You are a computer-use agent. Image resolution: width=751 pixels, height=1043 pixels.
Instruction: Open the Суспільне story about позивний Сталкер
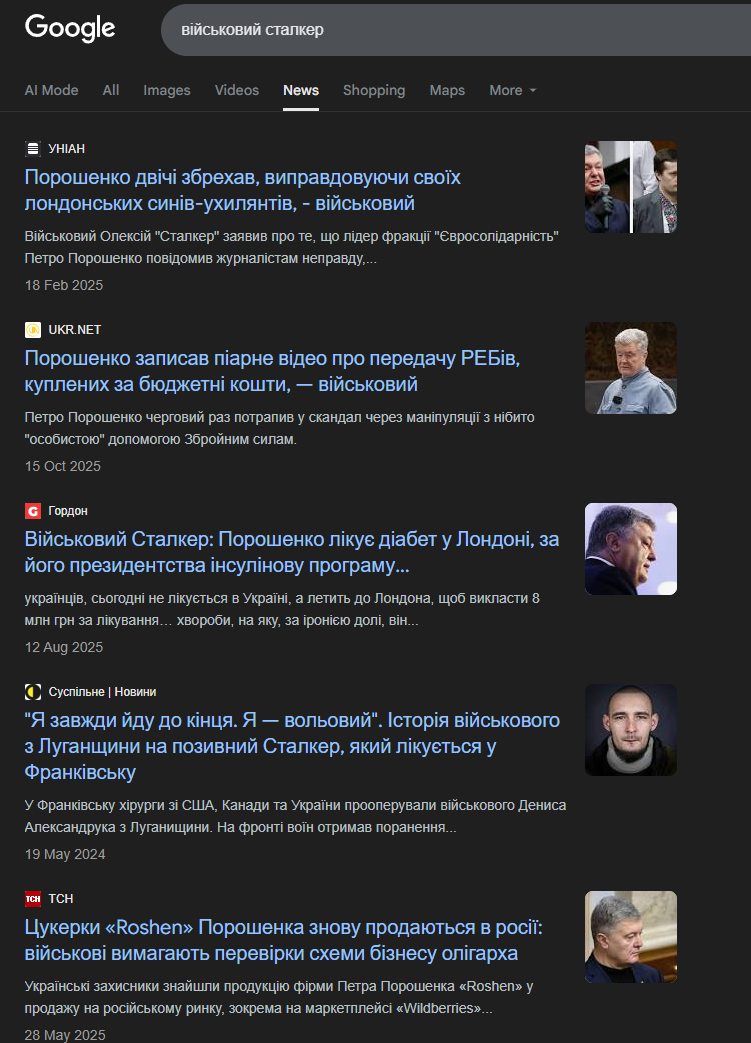tap(292, 746)
